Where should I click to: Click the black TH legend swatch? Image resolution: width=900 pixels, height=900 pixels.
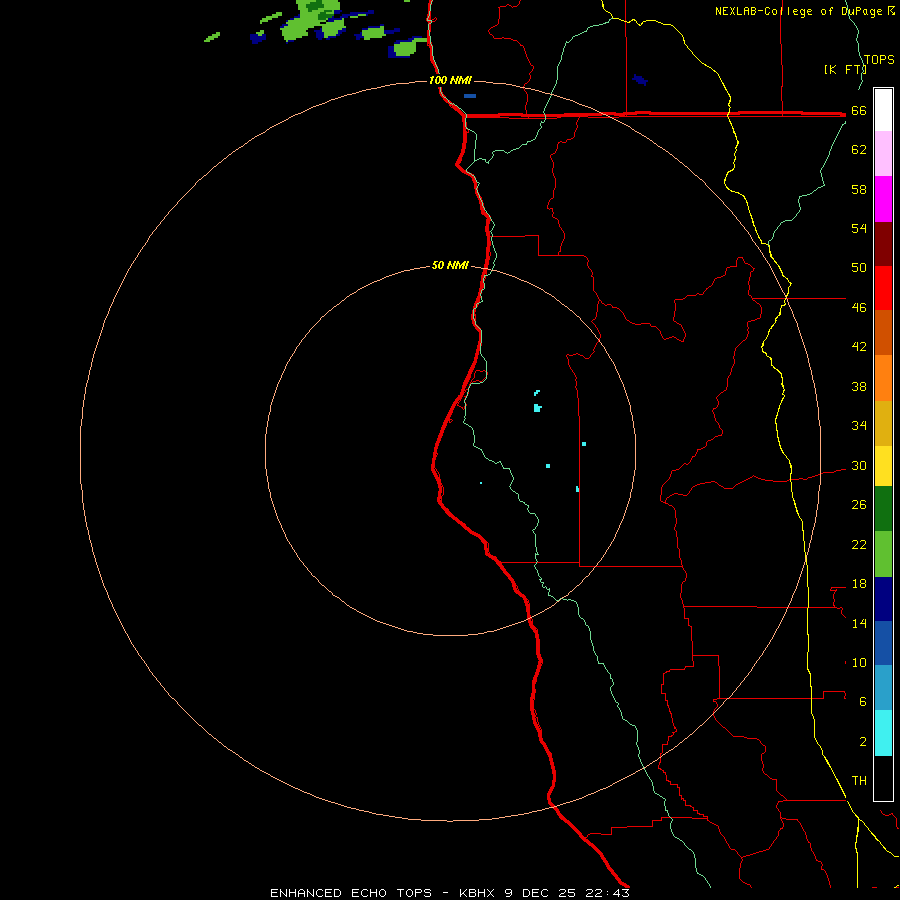[x=883, y=778]
